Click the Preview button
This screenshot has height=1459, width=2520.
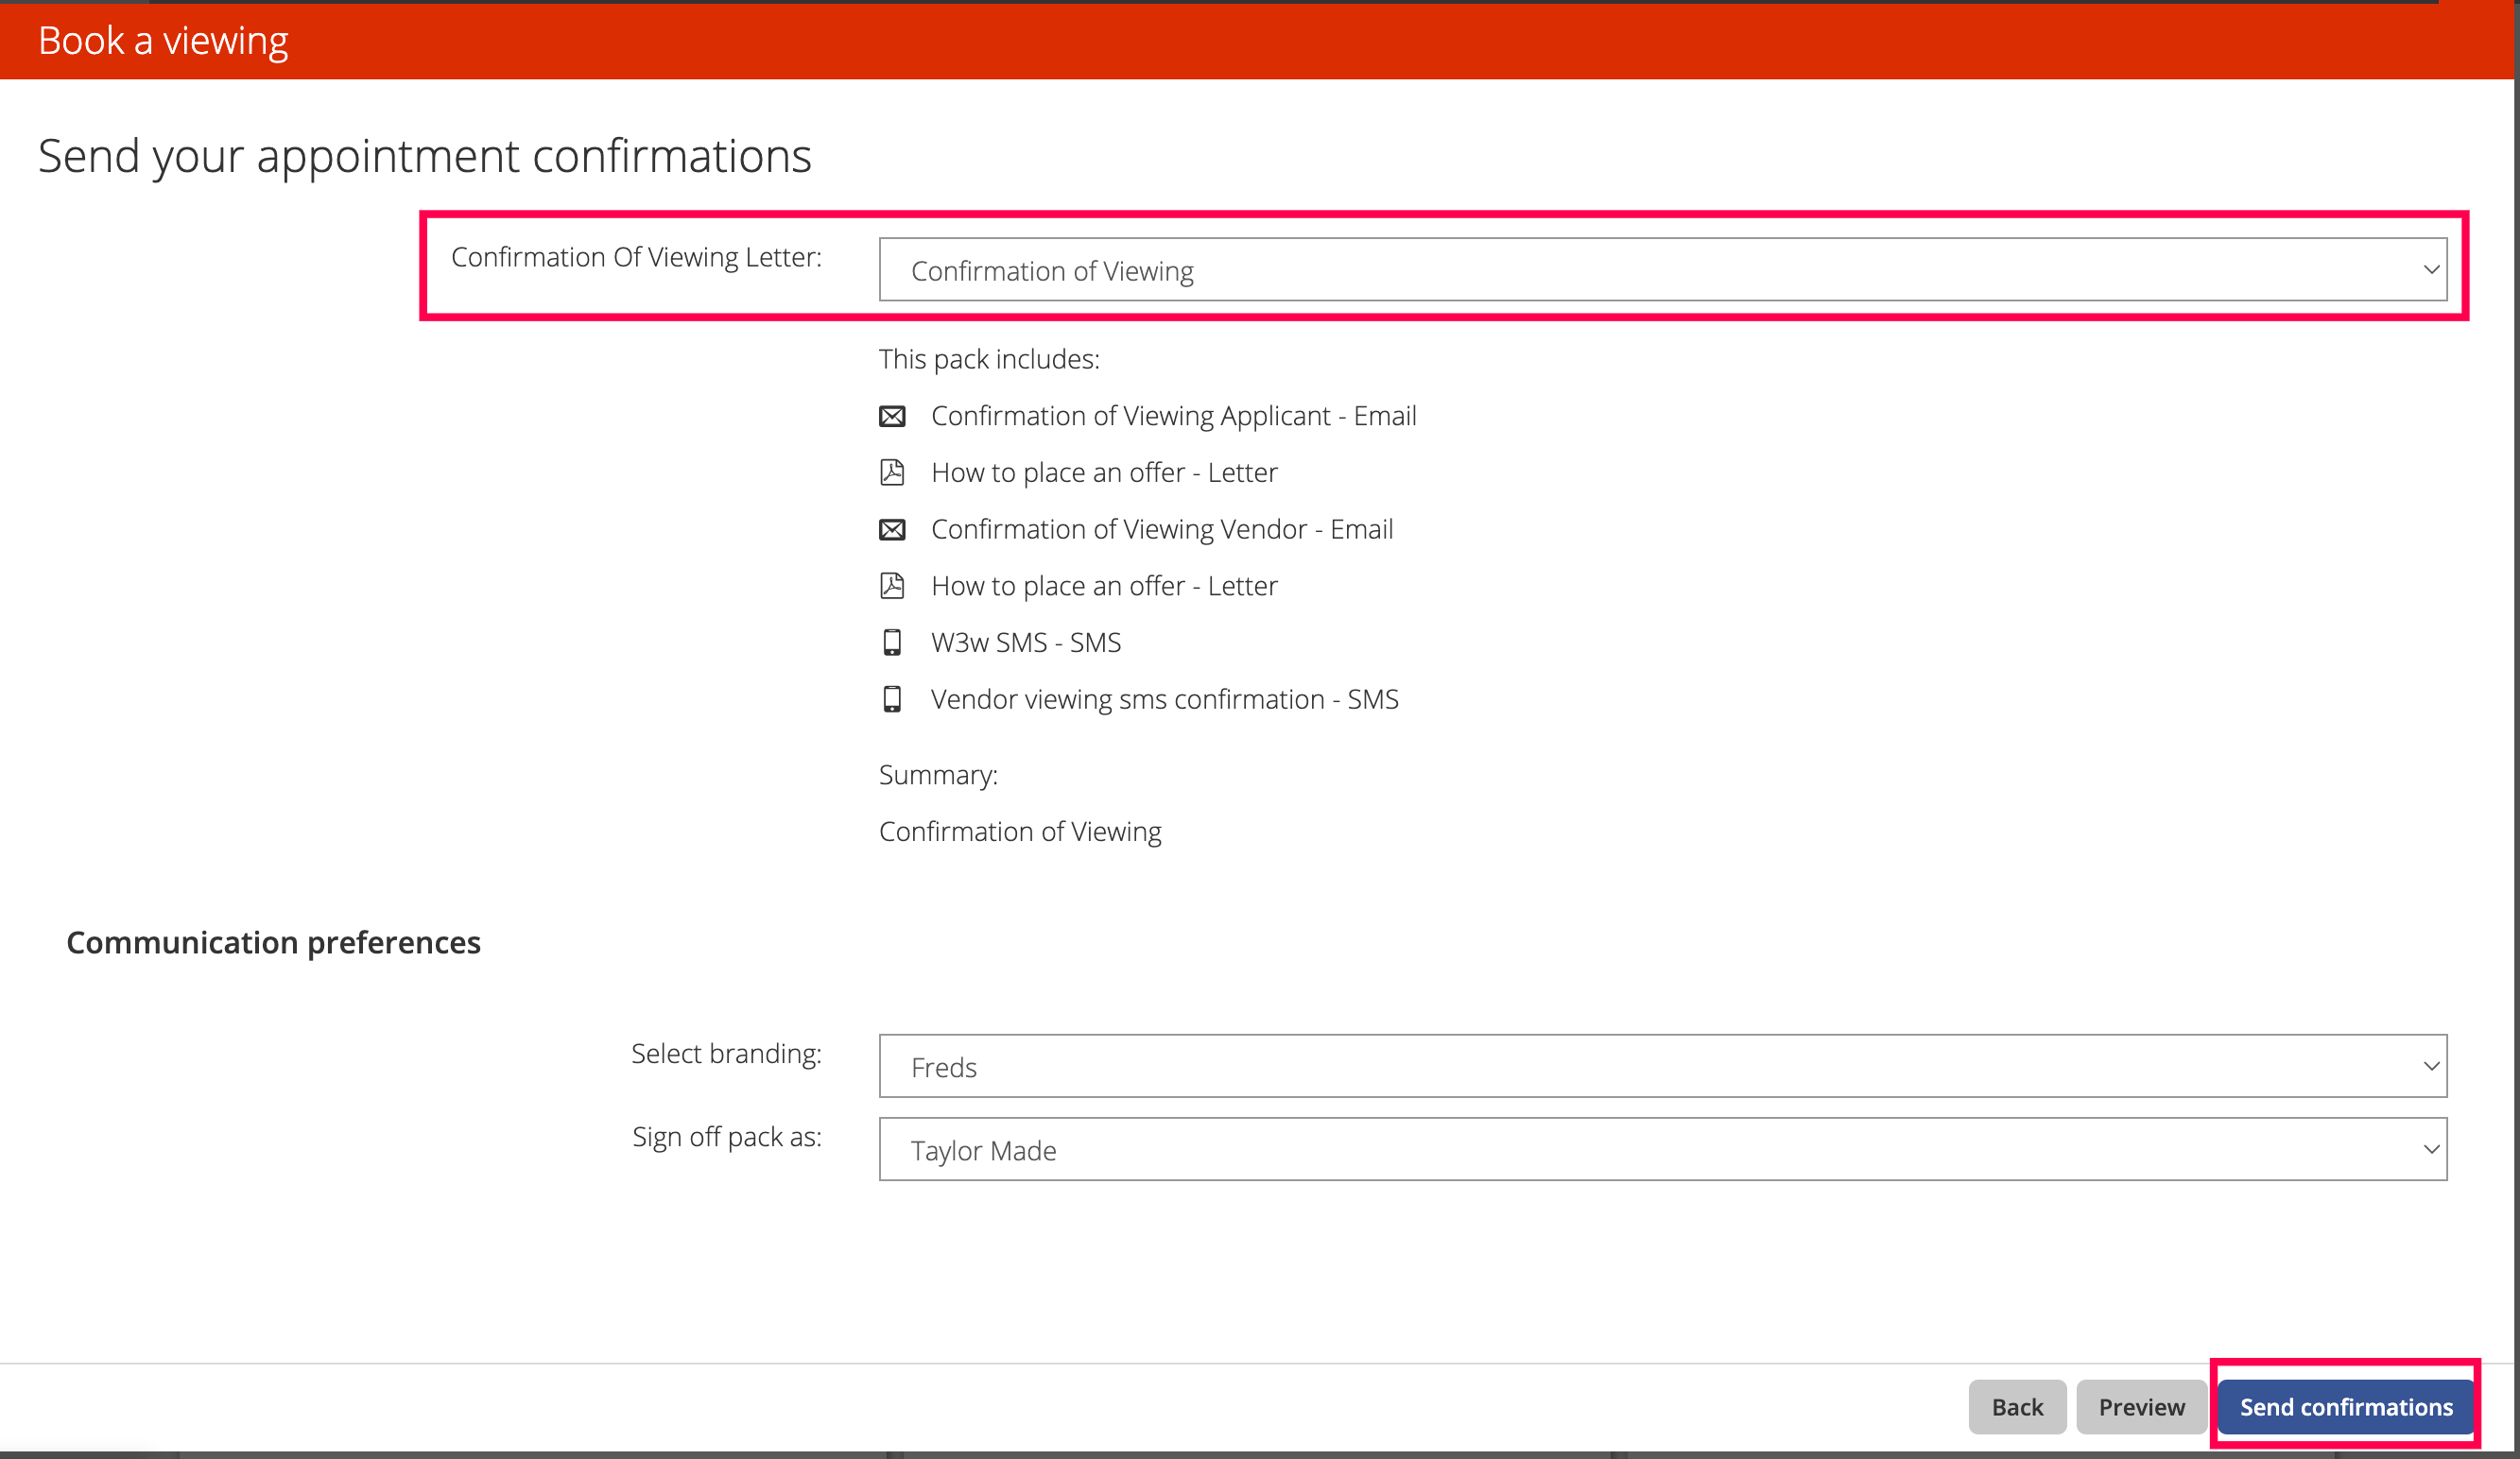[2141, 1407]
